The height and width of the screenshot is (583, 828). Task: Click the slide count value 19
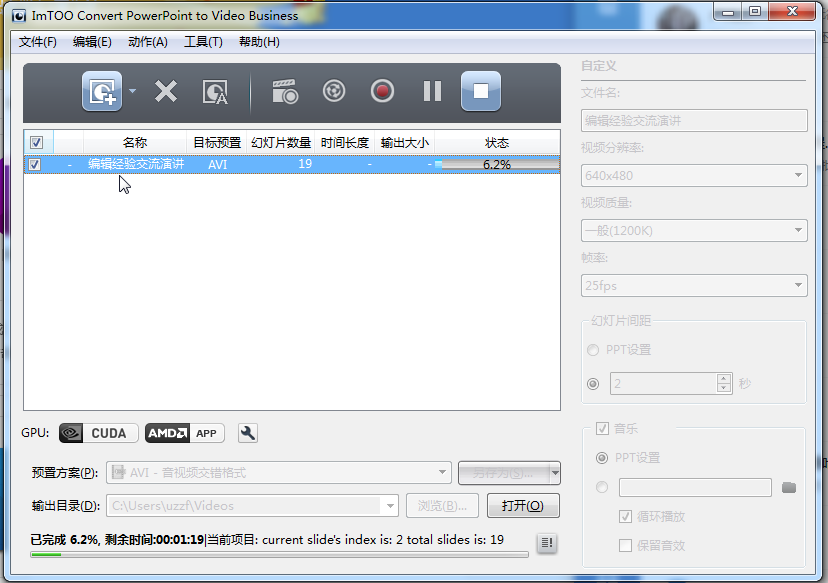coord(305,164)
